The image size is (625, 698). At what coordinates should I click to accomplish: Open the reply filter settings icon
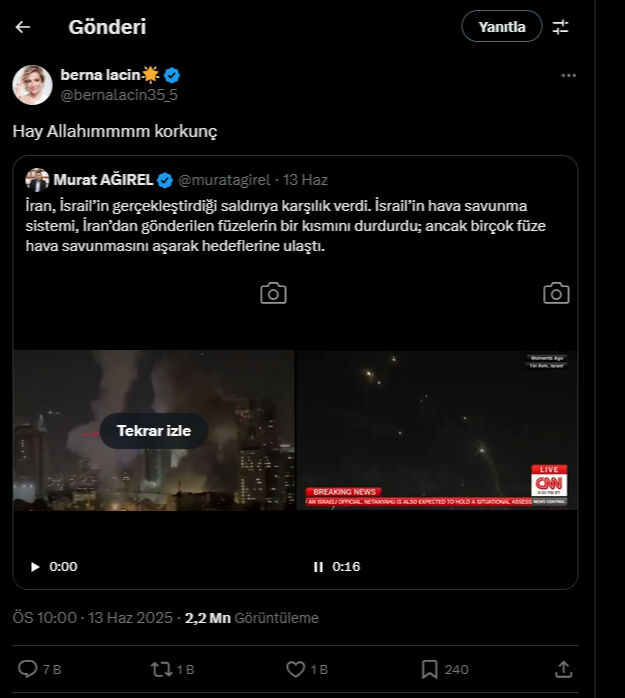point(560,27)
